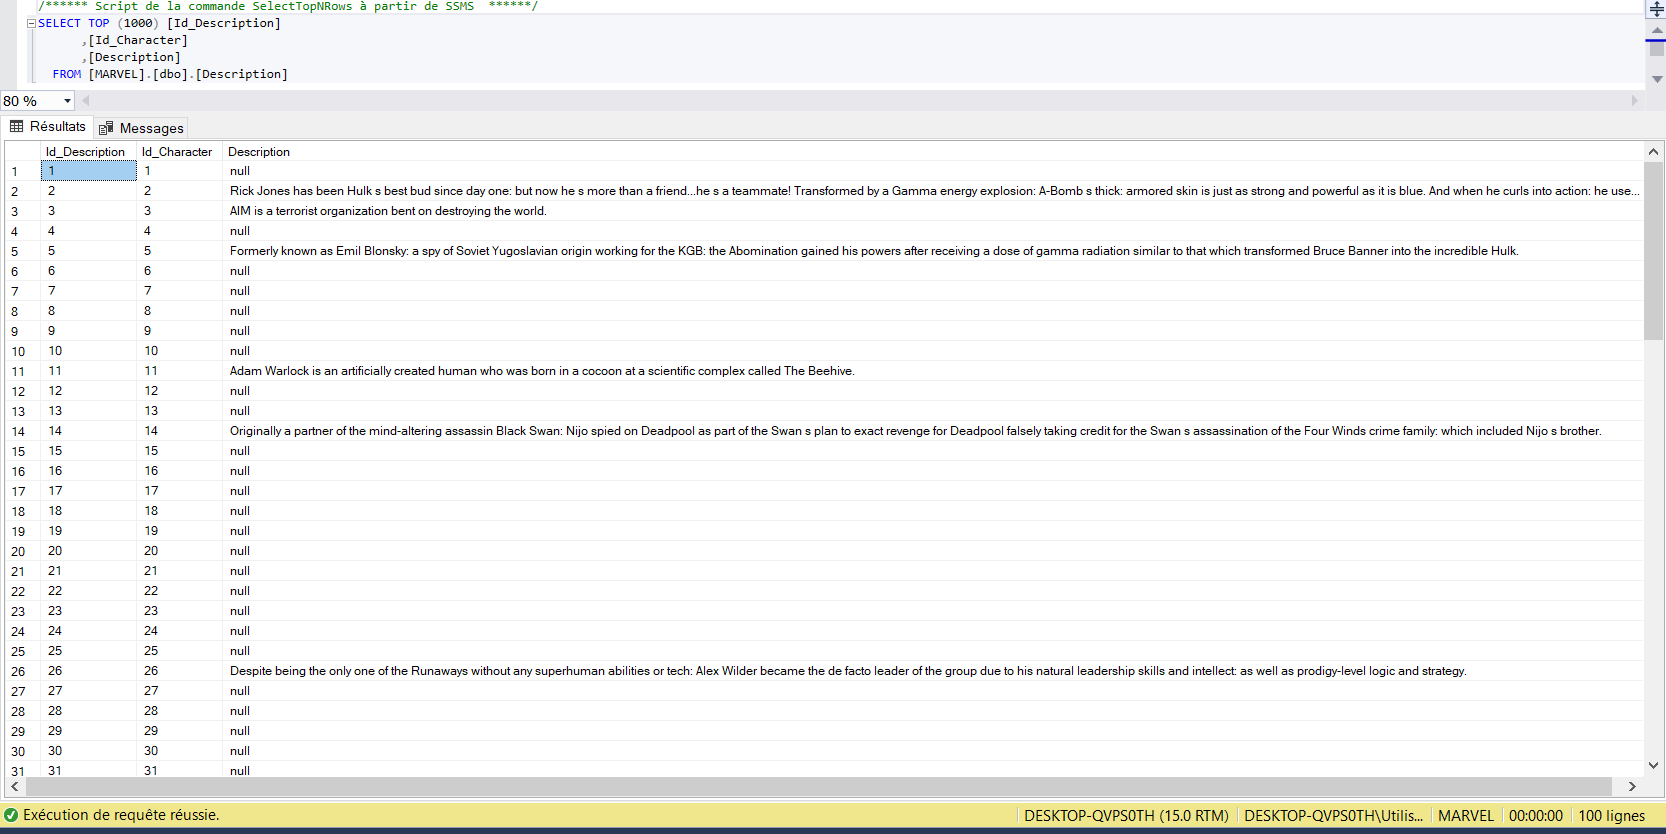Viewport: 1666px width, 834px height.
Task: Select the Rick Jones description cell
Action: [x=933, y=191]
